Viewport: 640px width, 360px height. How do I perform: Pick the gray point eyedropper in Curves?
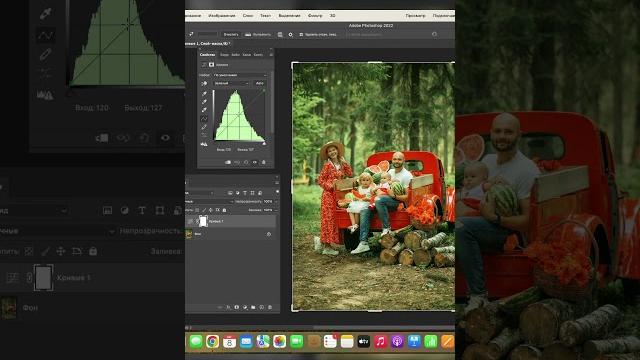pyautogui.click(x=204, y=102)
